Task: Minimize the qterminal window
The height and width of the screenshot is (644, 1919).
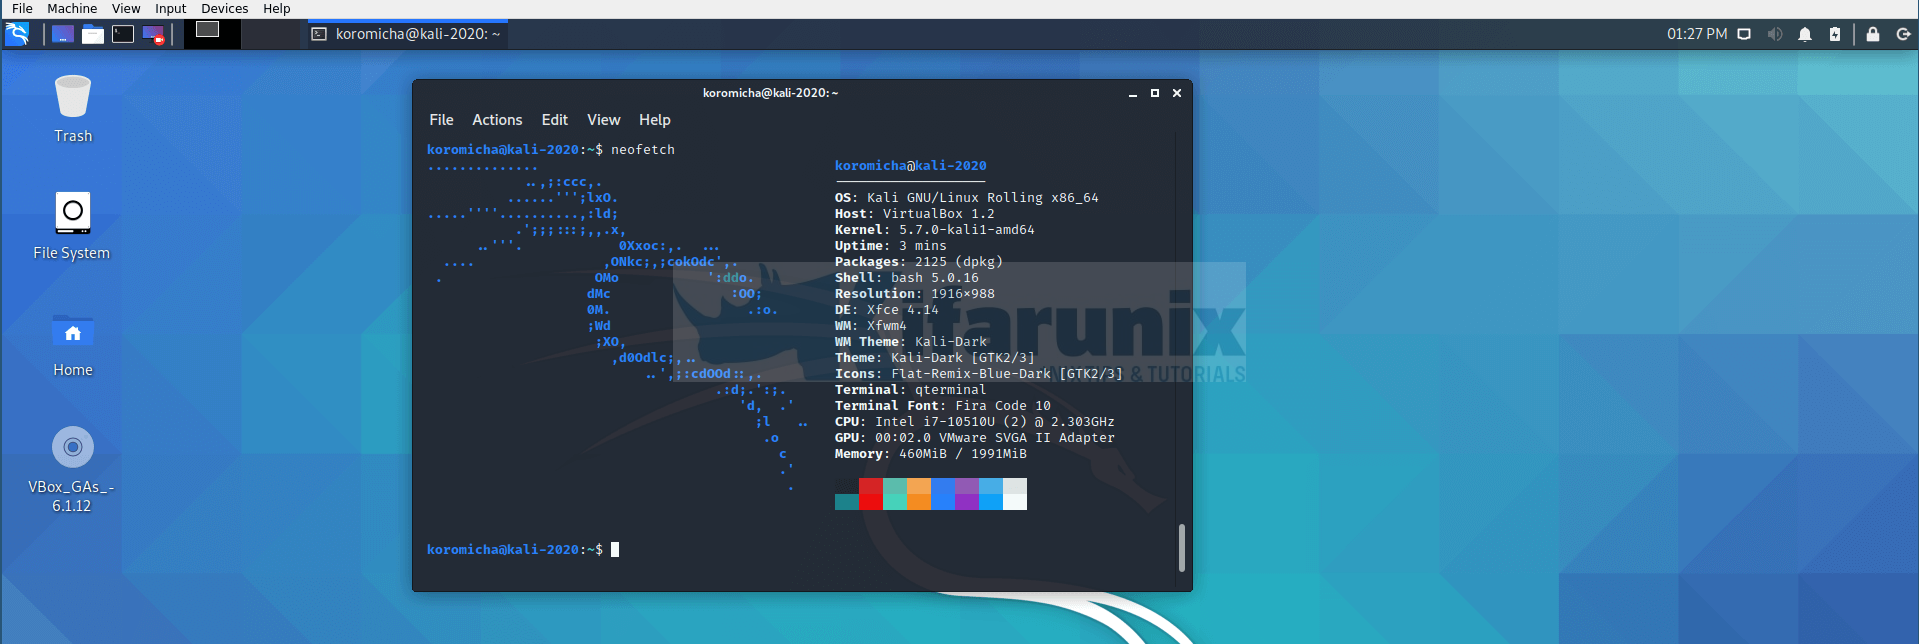Action: 1133,93
